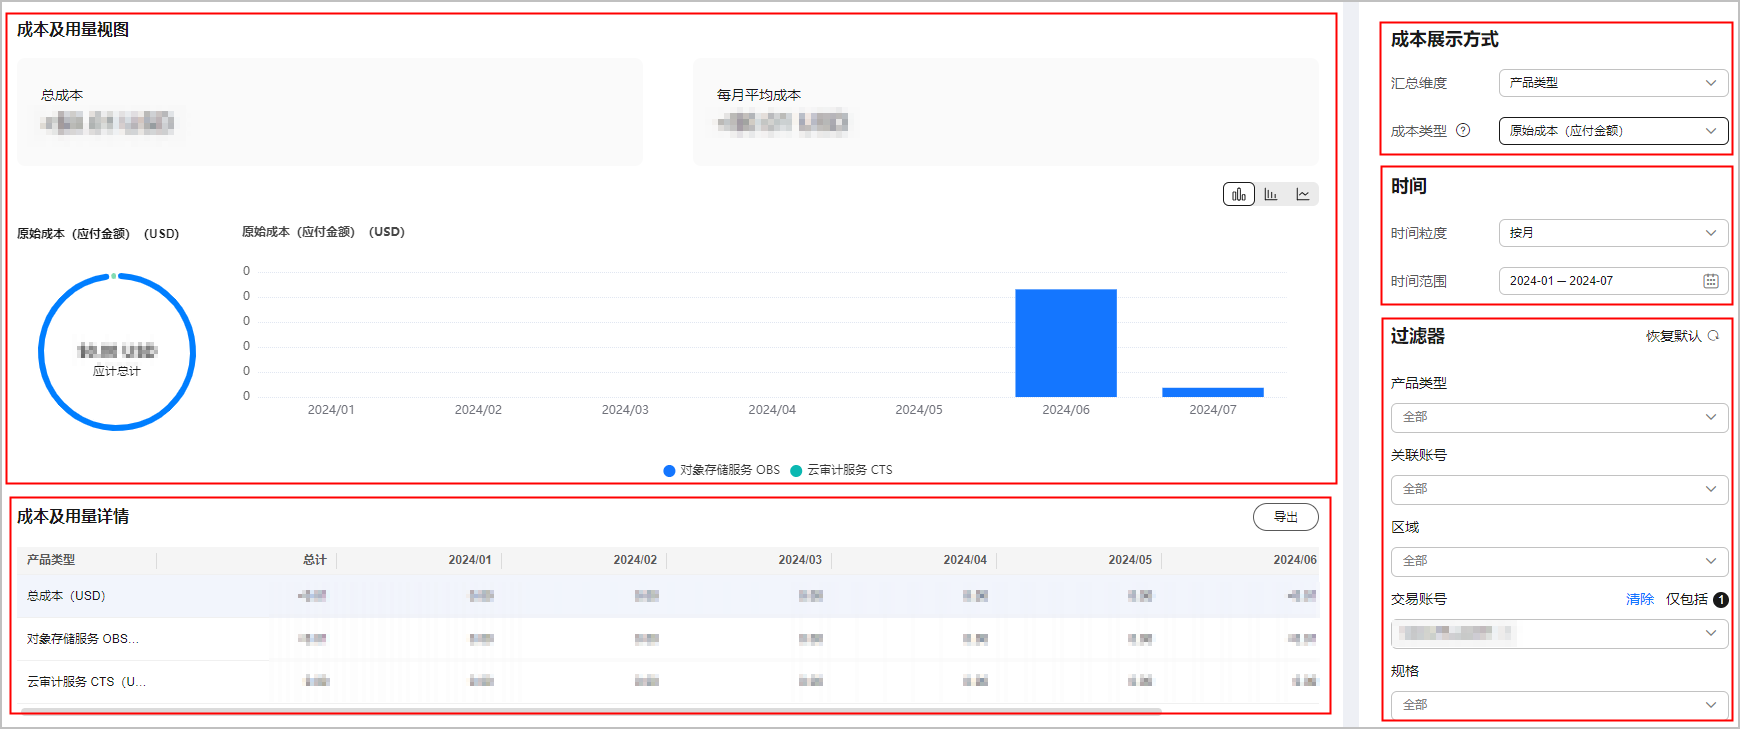Switch to the line chart view
Screen dimensions: 1740x729
coord(1303,194)
